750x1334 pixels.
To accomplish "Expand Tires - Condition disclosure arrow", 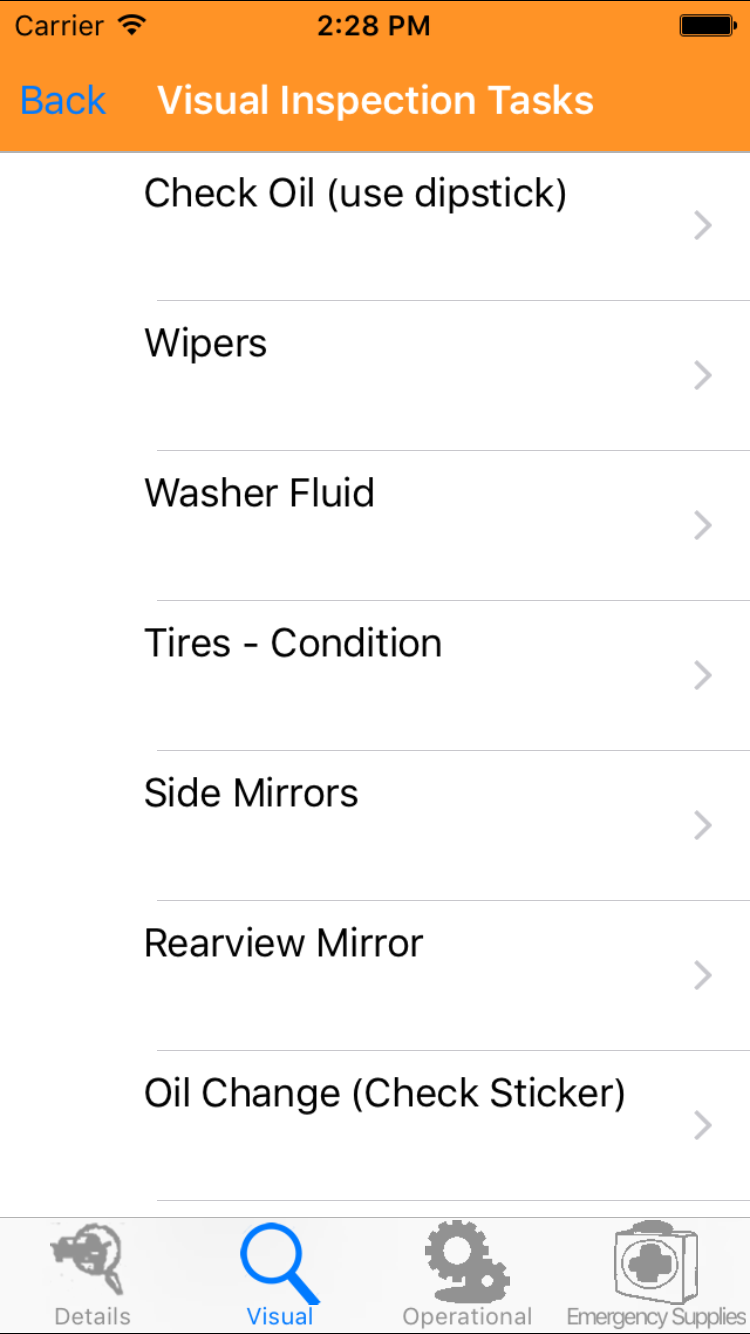I will coord(703,676).
